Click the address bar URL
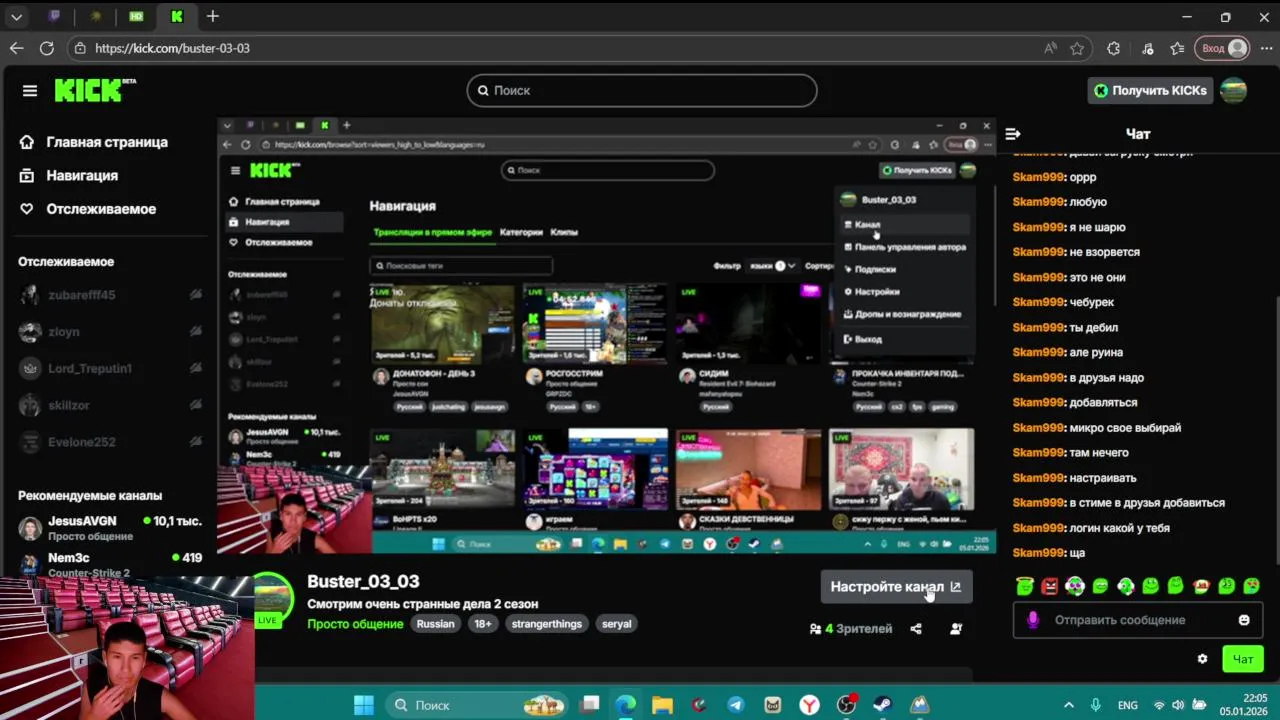Viewport: 1280px width, 720px height. tap(172, 48)
